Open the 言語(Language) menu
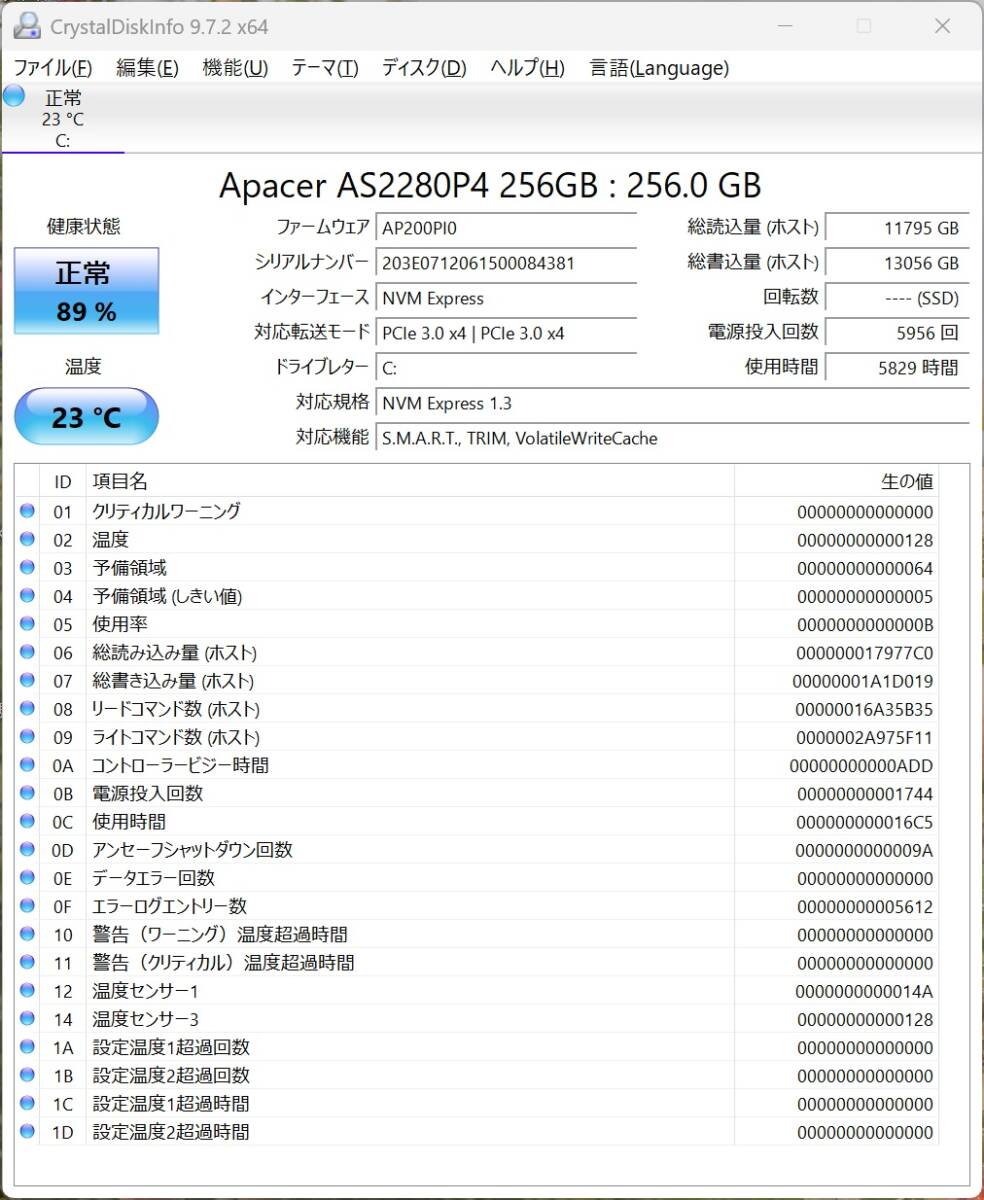The image size is (984, 1200). [659, 68]
